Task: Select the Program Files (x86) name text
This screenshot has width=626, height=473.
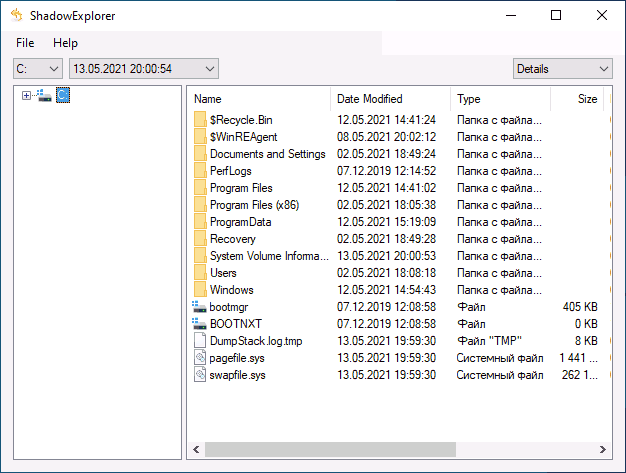Action: [255, 205]
